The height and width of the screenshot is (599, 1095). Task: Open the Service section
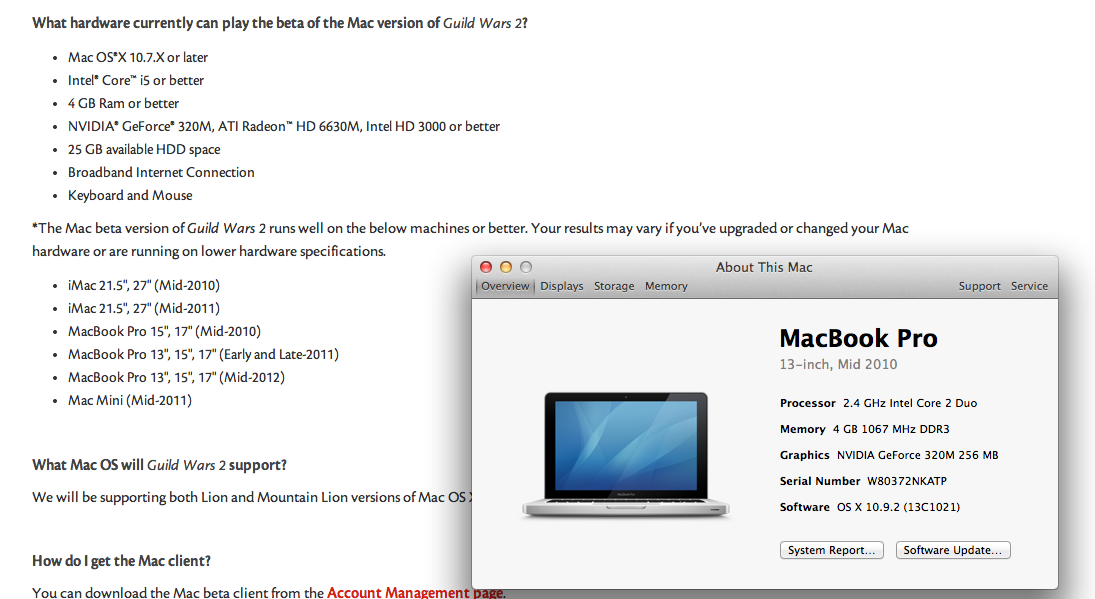pos(1029,286)
